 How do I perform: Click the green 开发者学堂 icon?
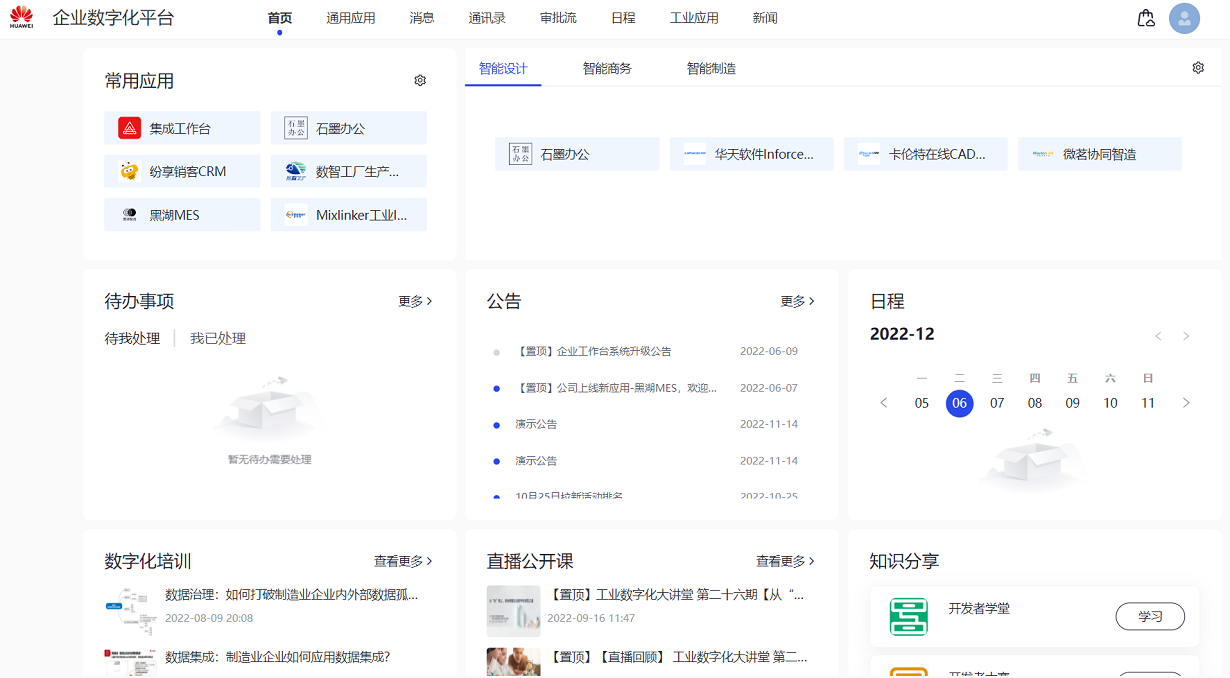click(x=909, y=616)
